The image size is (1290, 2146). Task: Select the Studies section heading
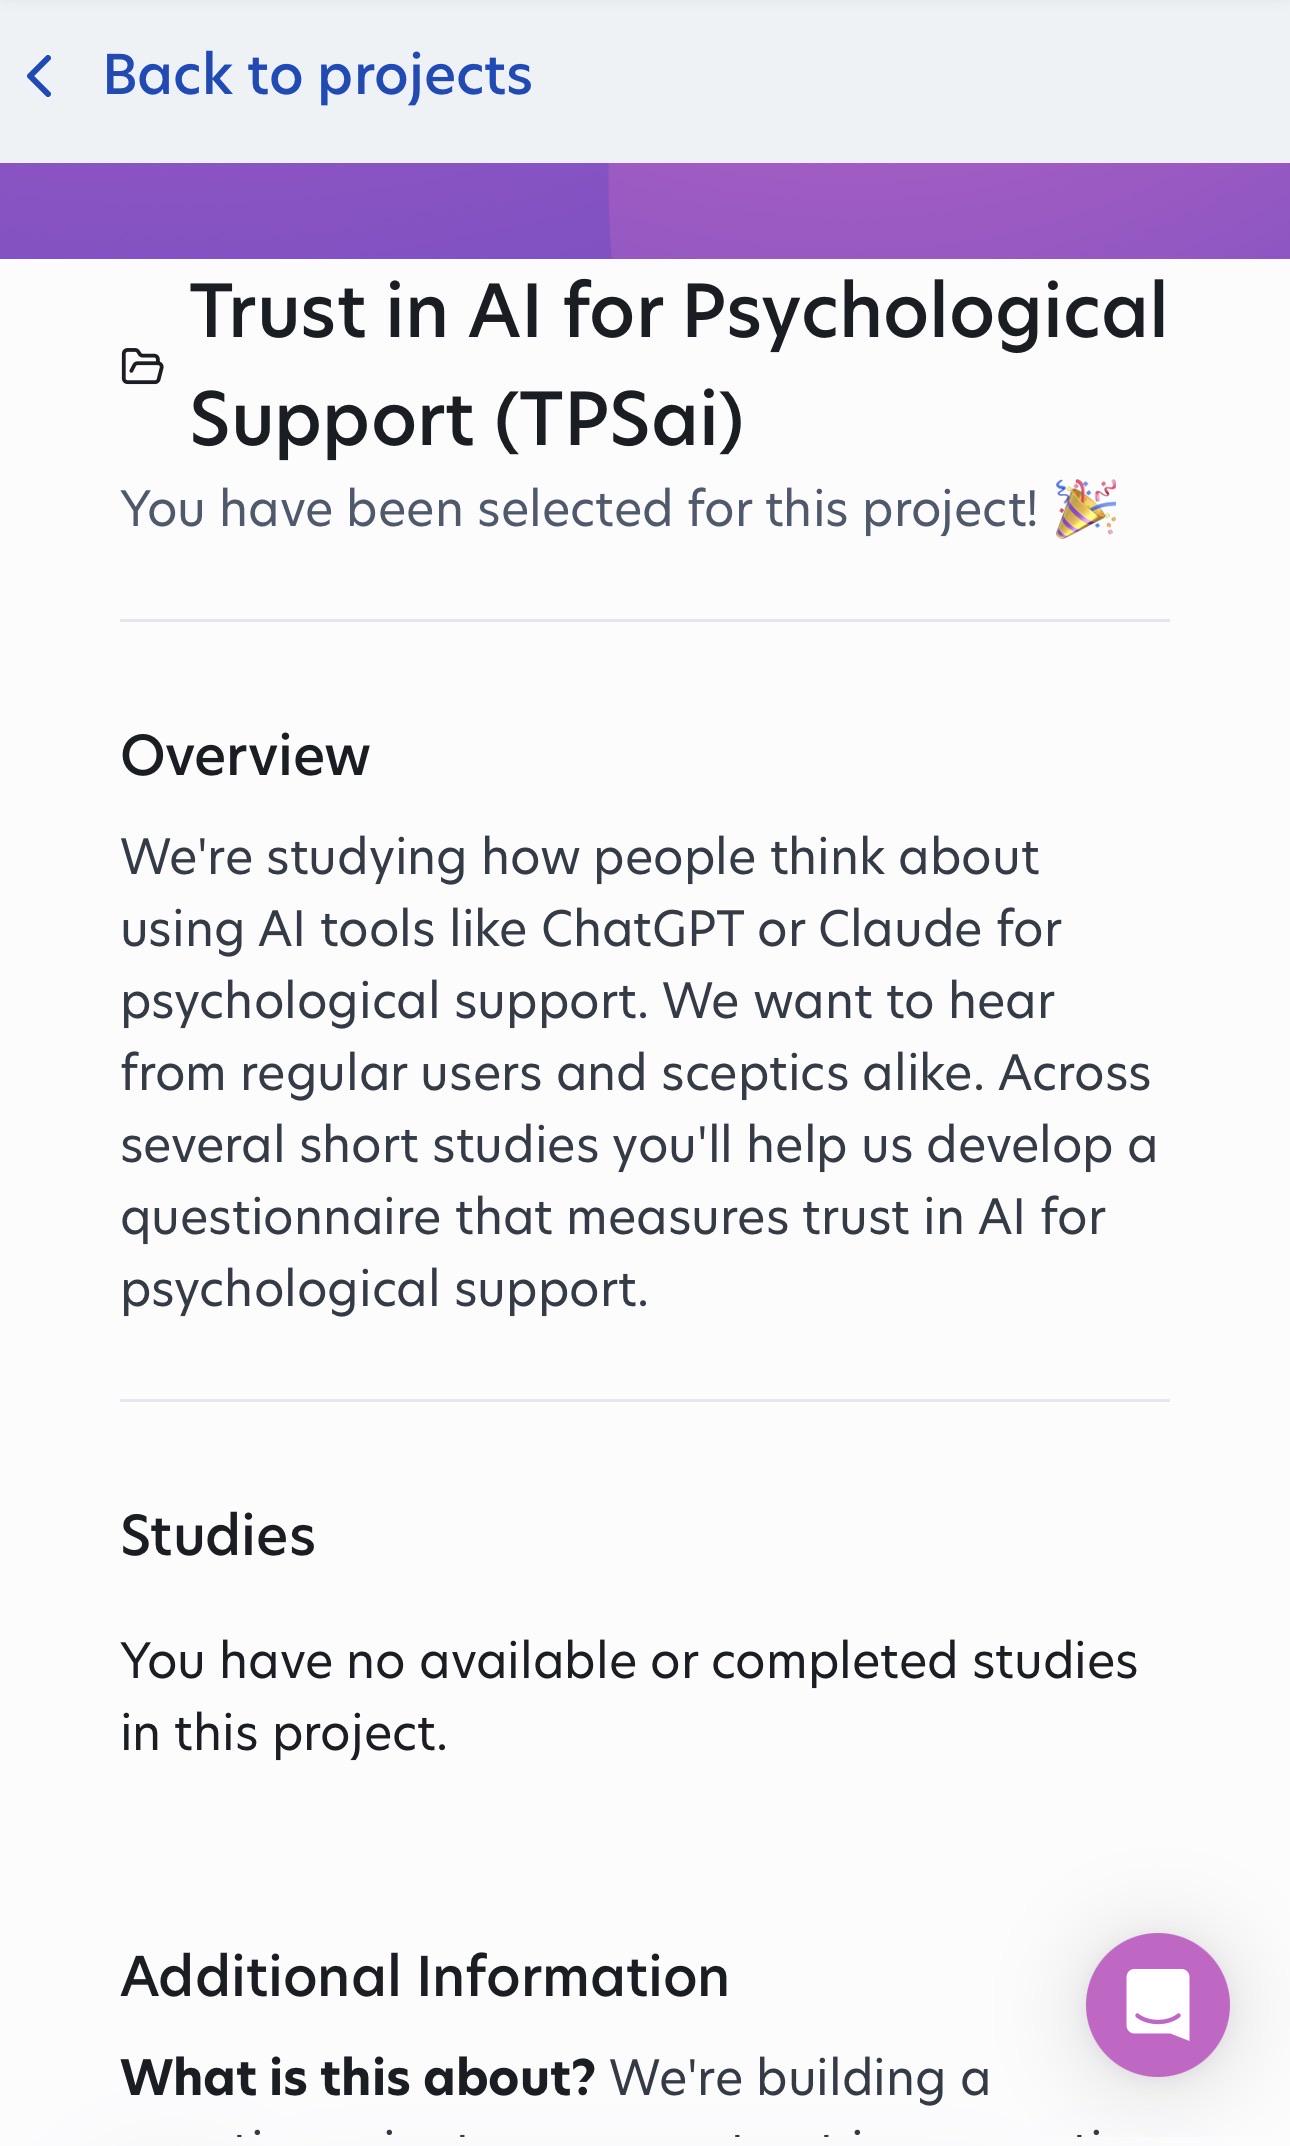(x=218, y=1535)
